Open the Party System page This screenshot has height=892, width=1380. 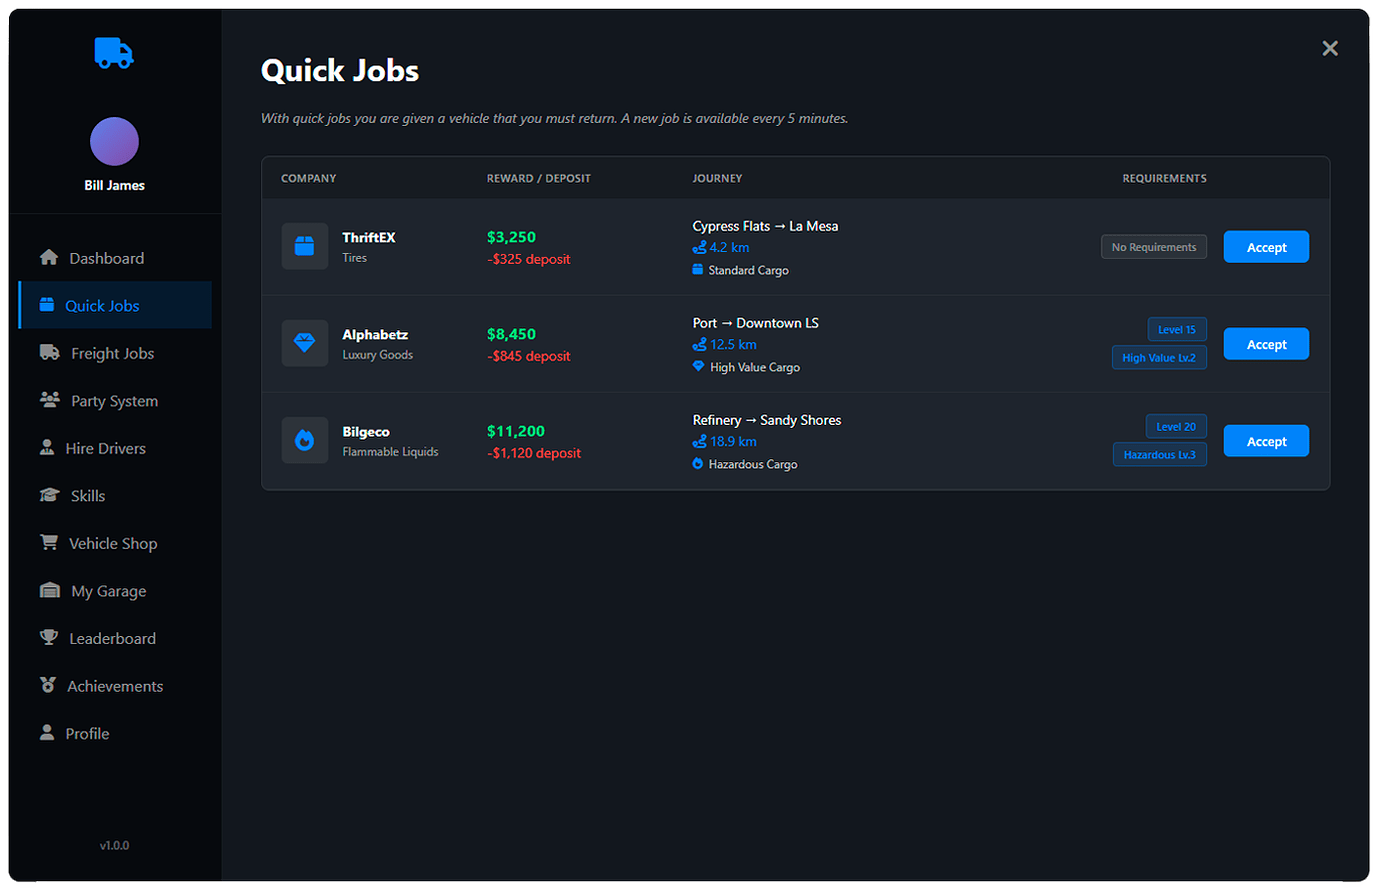pos(115,400)
